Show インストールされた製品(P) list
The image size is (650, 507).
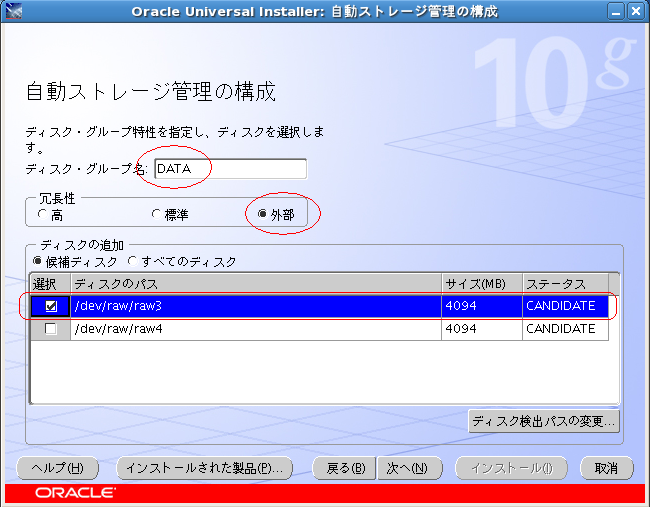[x=204, y=468]
